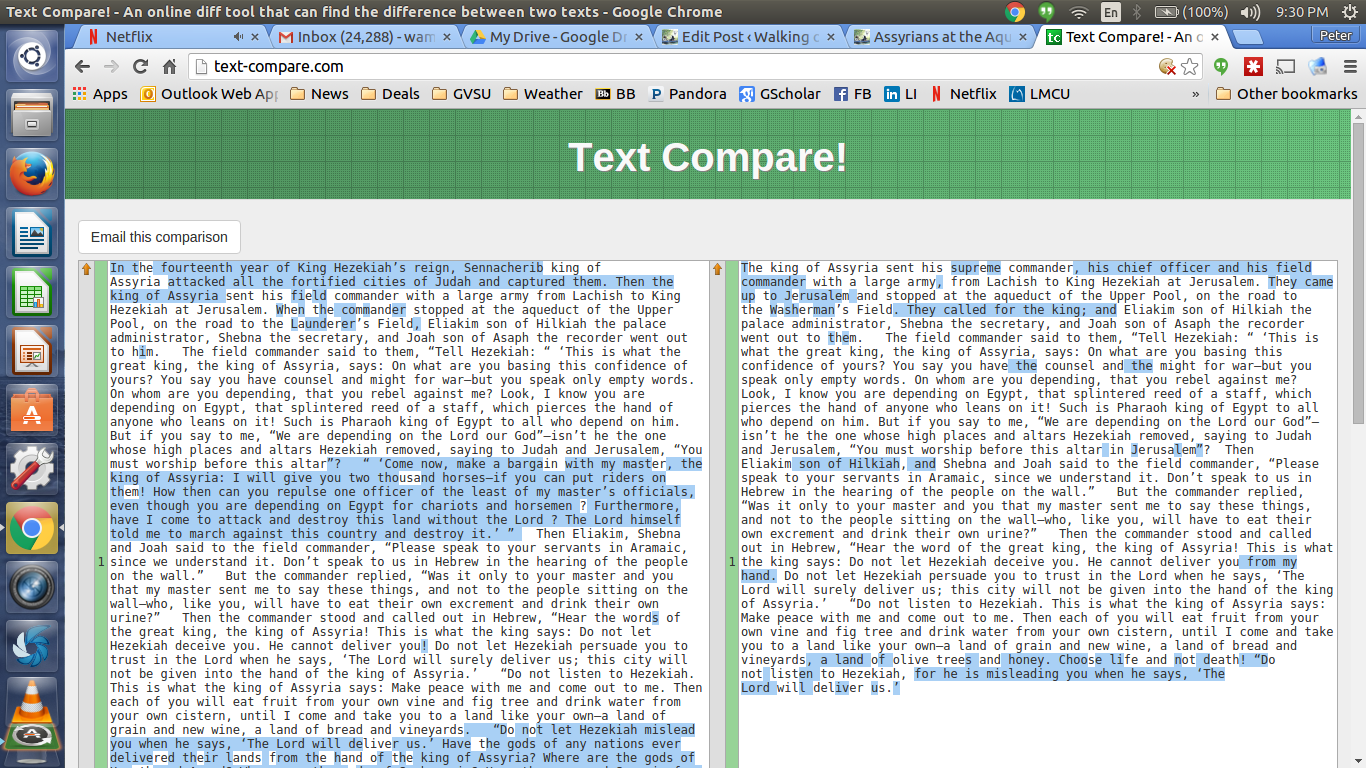Open the News bookmarks folder

pos(319,94)
